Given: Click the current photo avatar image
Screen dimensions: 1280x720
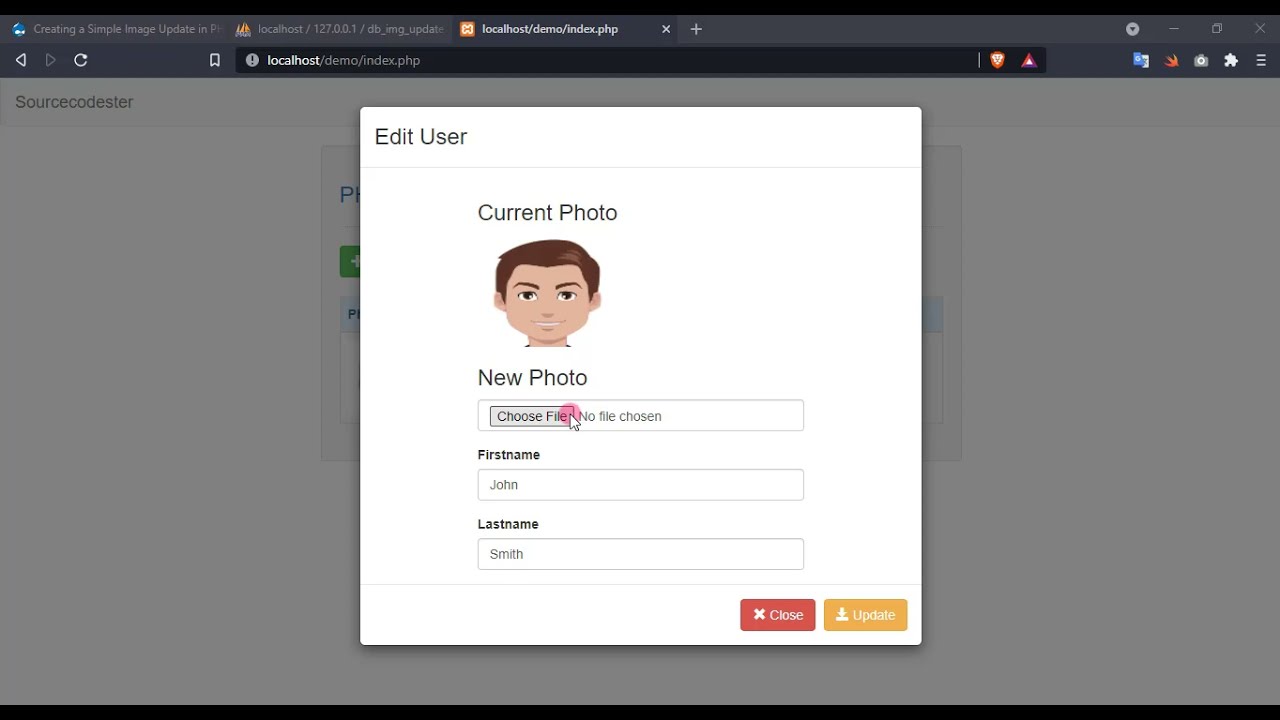Looking at the screenshot, I should pyautogui.click(x=547, y=293).
